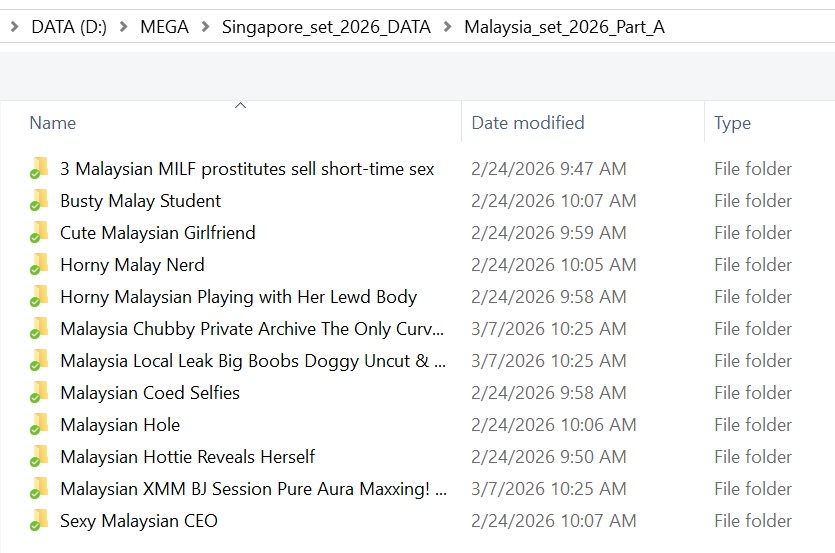Click folder icon for Malaysia Chubby Private Archive
The image size is (835, 553).
(x=39, y=328)
